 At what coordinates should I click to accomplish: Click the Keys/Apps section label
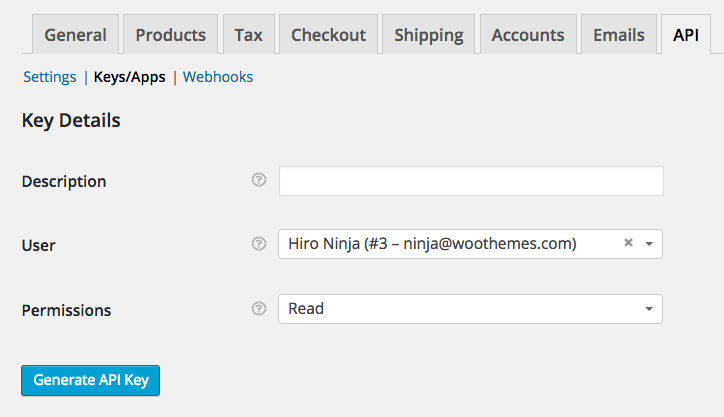[129, 77]
